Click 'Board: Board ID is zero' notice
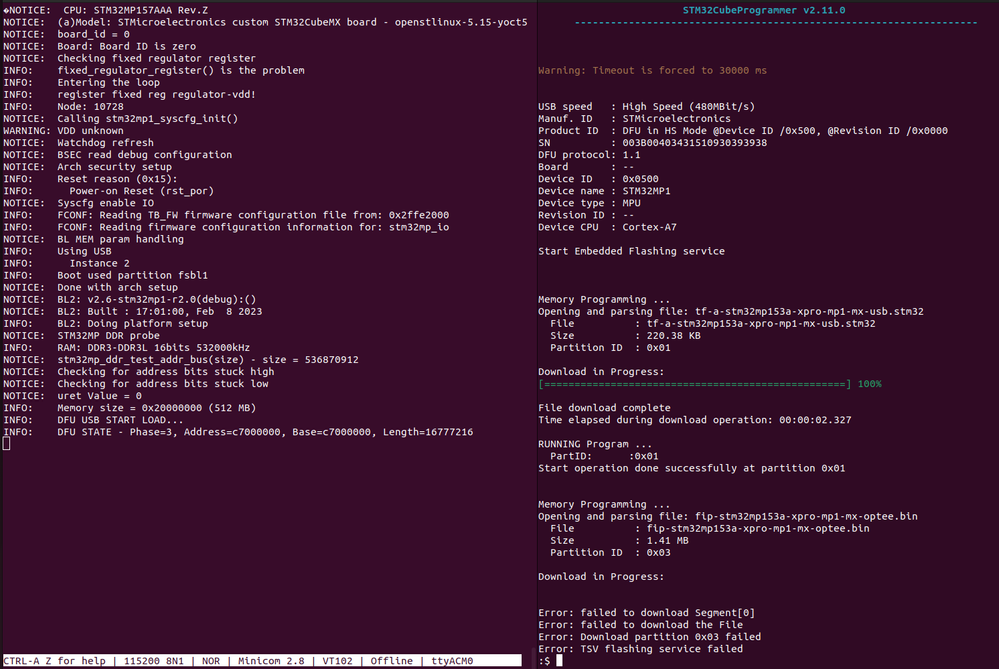 click(x=99, y=47)
